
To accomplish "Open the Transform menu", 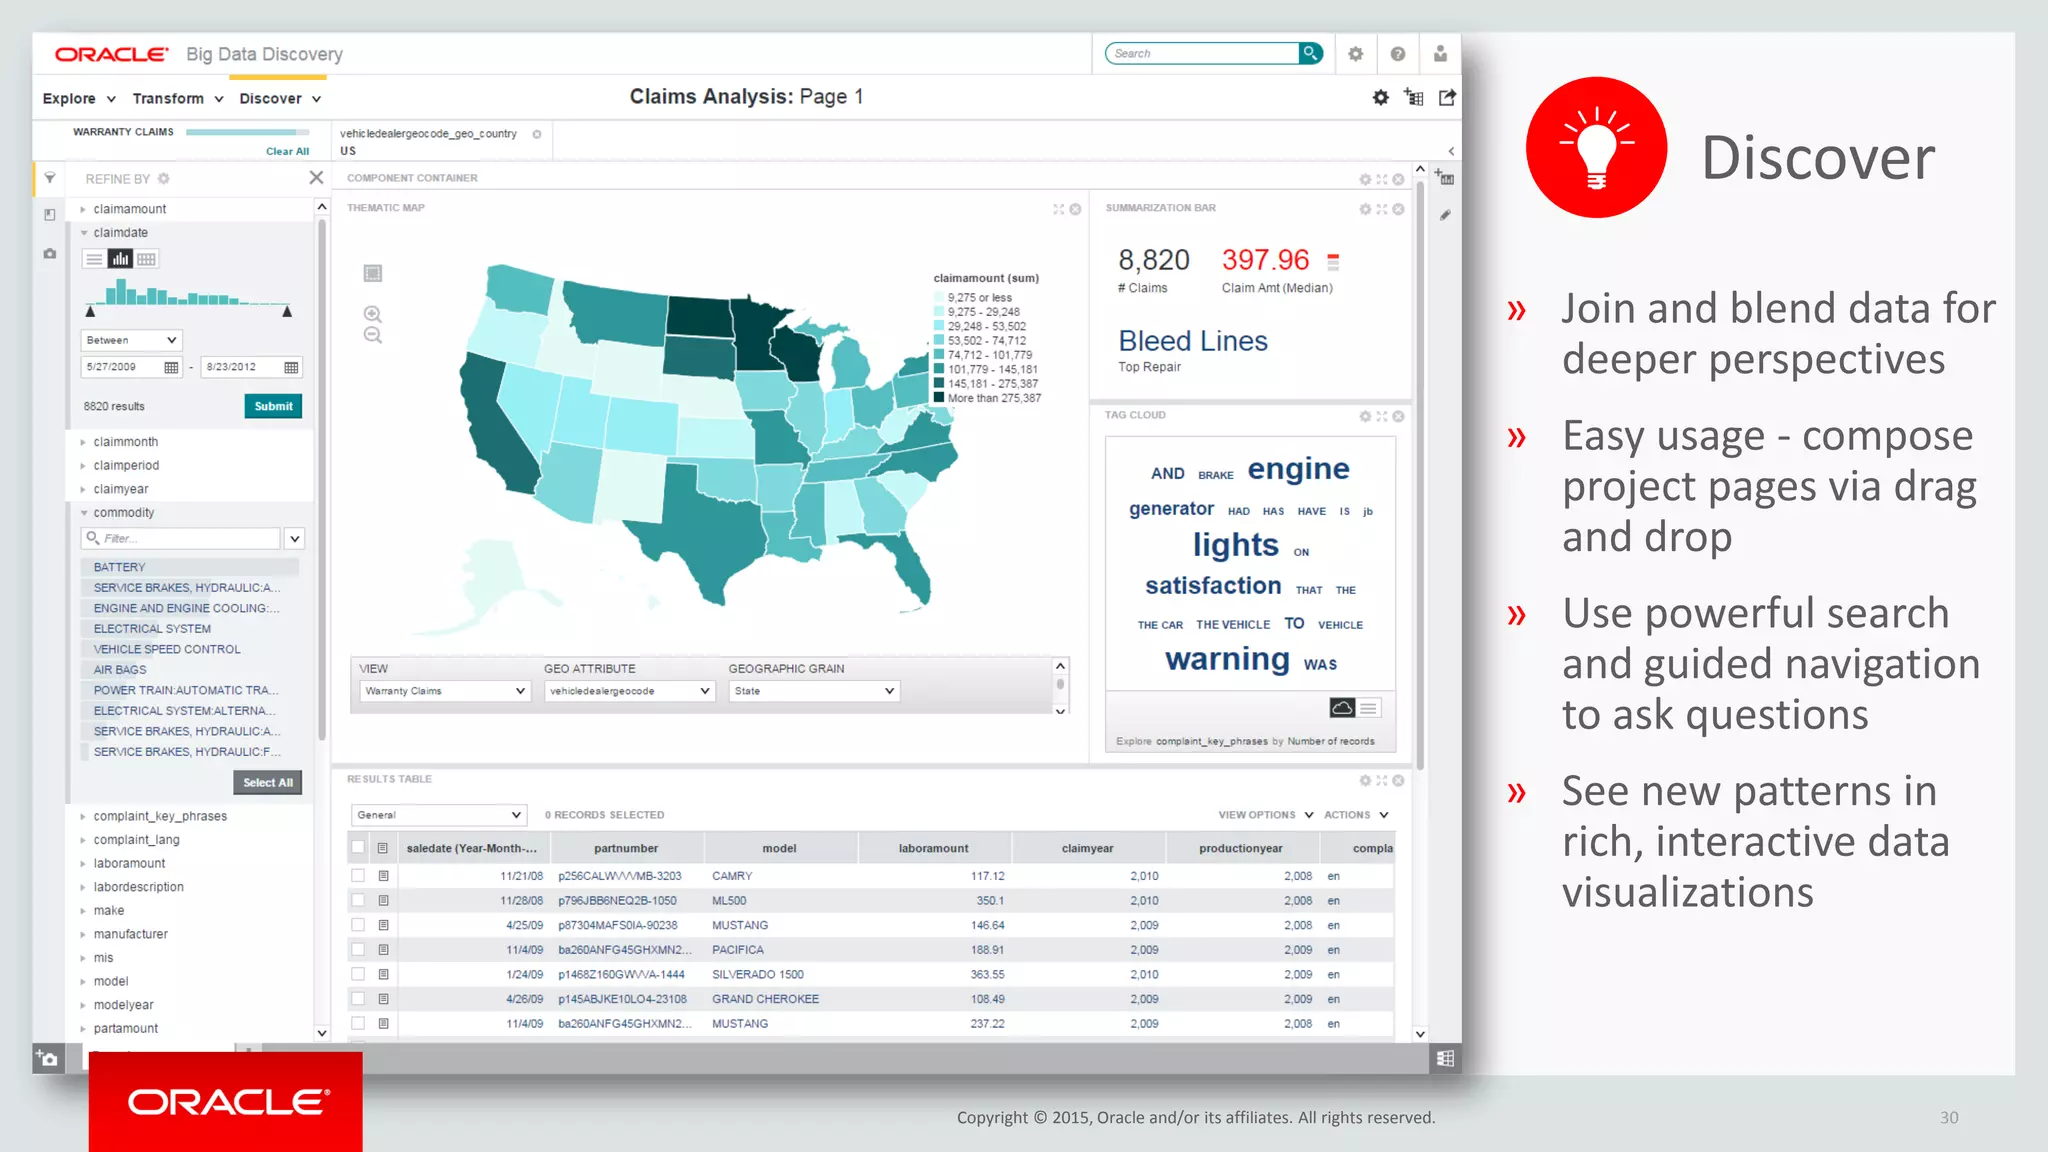I will [x=178, y=98].
